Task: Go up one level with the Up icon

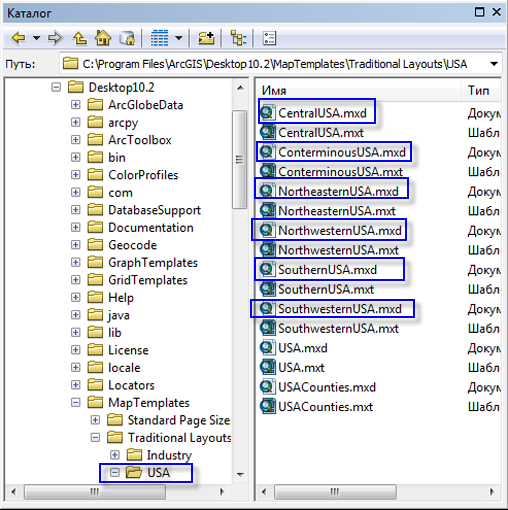Action: (x=80, y=38)
